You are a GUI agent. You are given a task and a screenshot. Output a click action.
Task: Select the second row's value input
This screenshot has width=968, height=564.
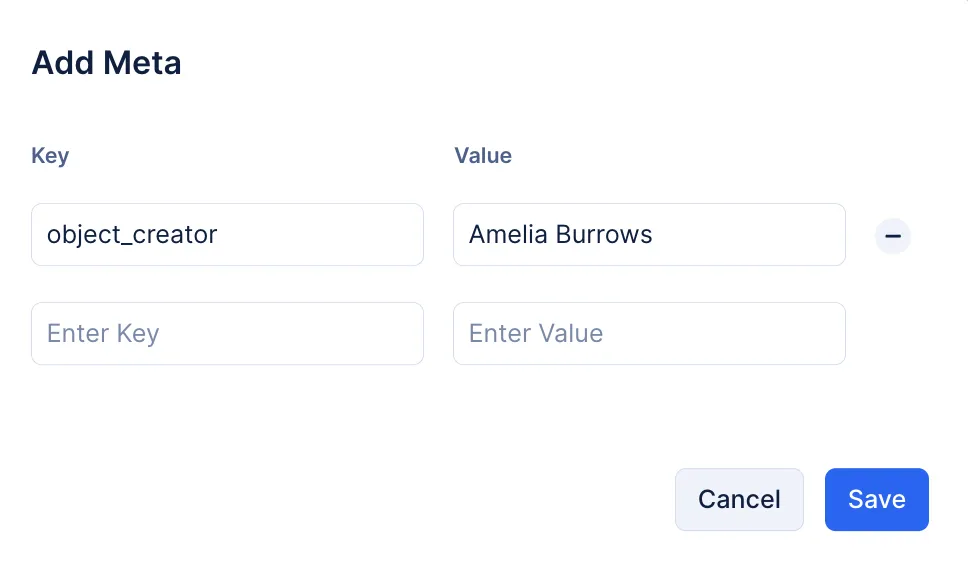click(649, 333)
